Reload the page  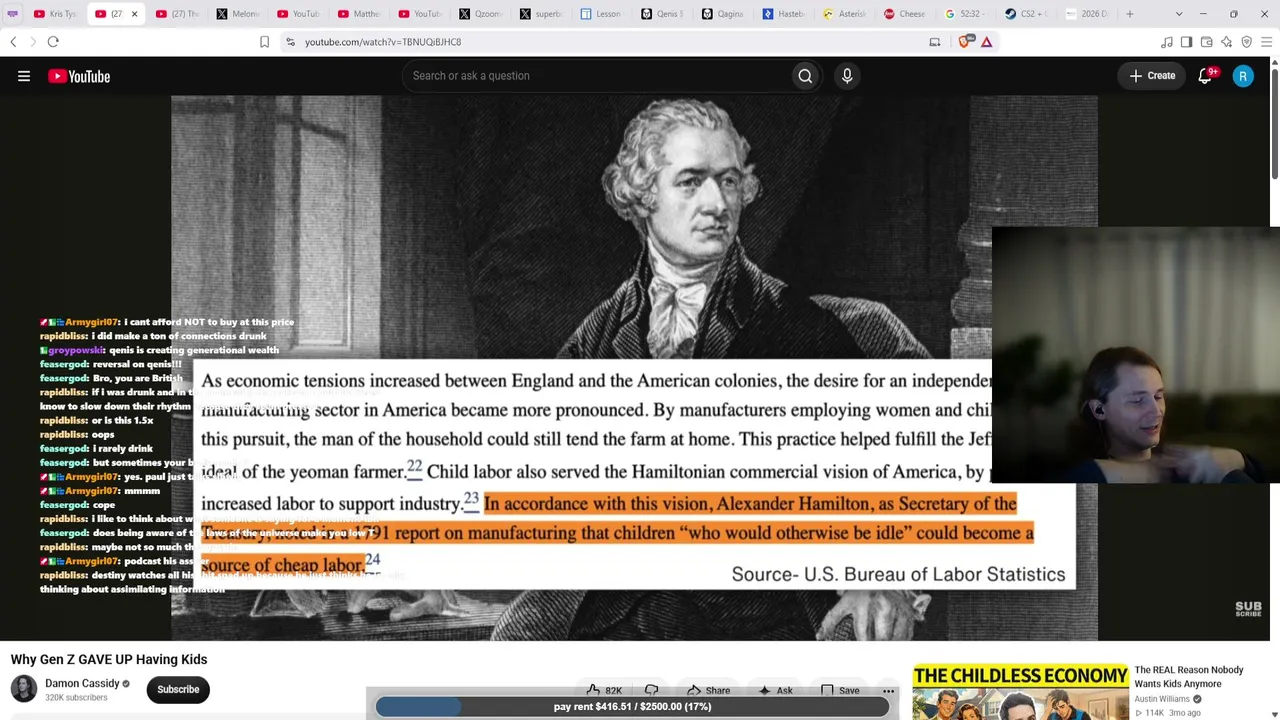53,42
